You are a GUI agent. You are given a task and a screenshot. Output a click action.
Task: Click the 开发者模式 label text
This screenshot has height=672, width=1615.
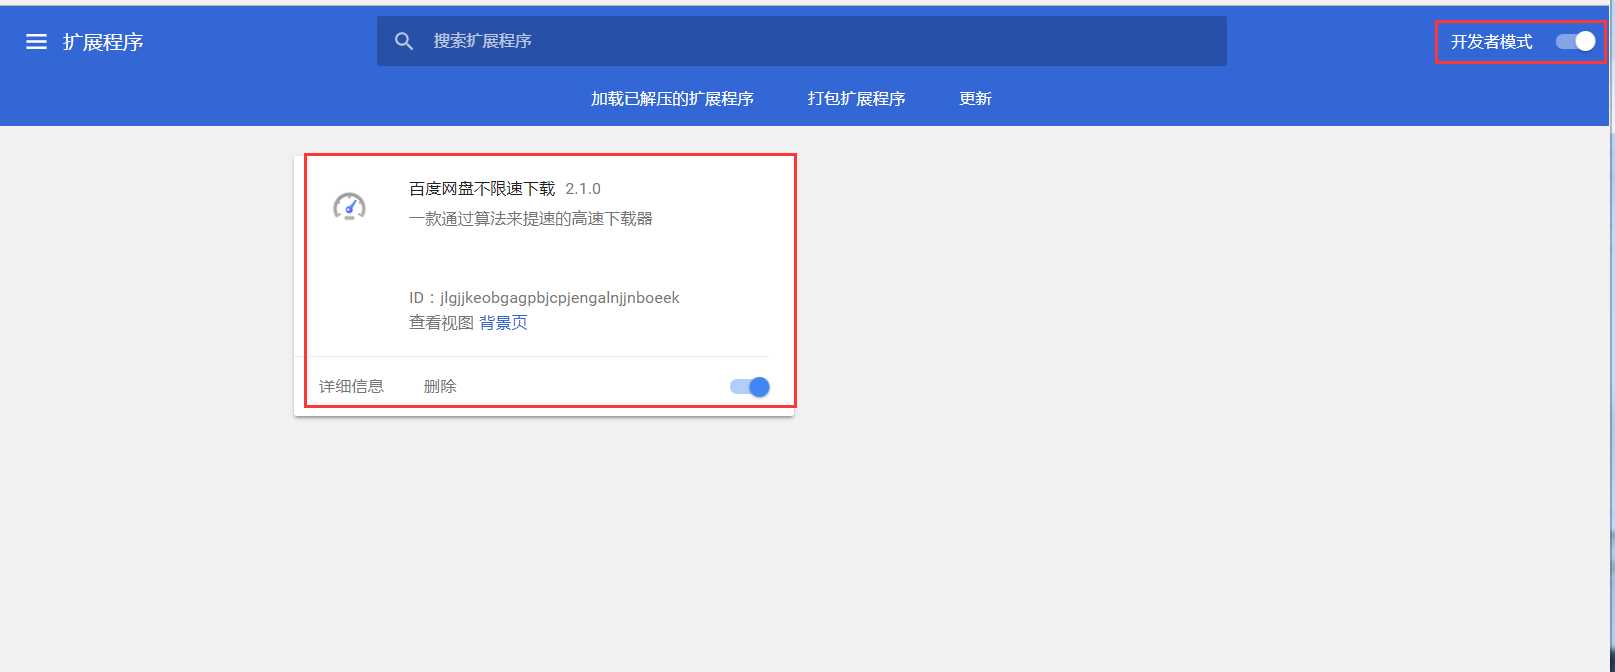point(1492,42)
